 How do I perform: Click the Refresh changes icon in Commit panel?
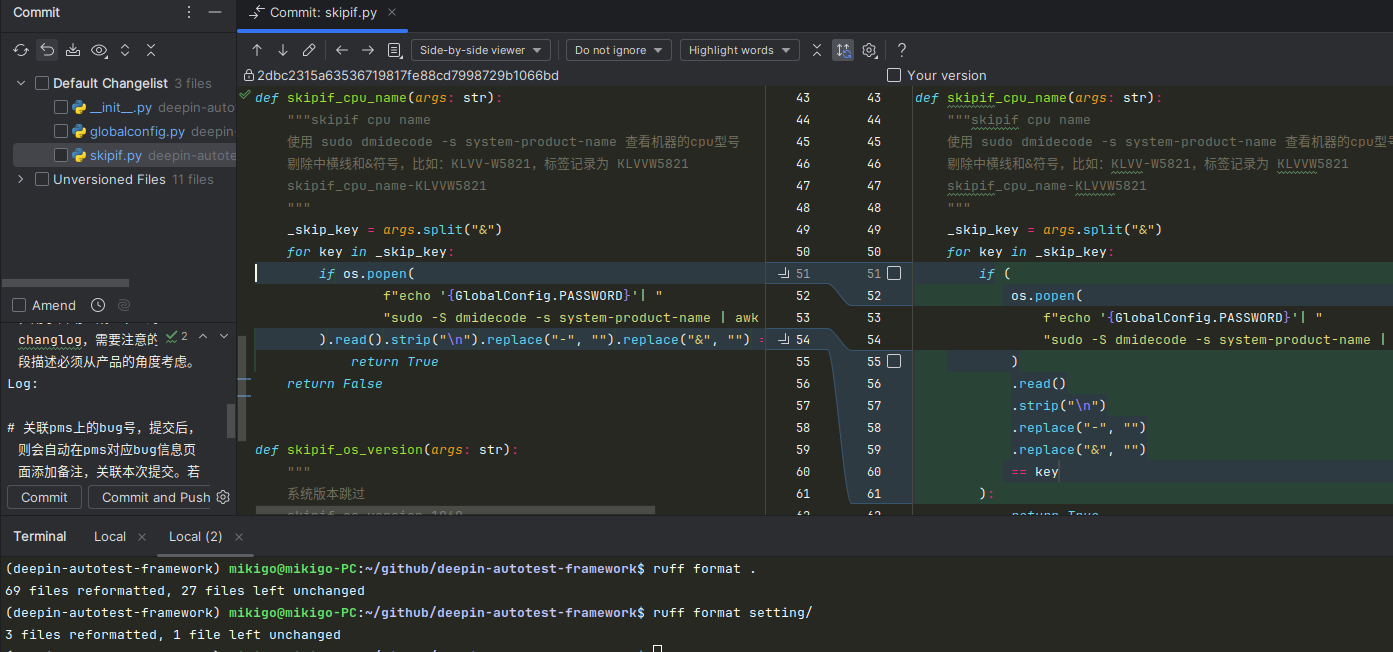point(21,50)
